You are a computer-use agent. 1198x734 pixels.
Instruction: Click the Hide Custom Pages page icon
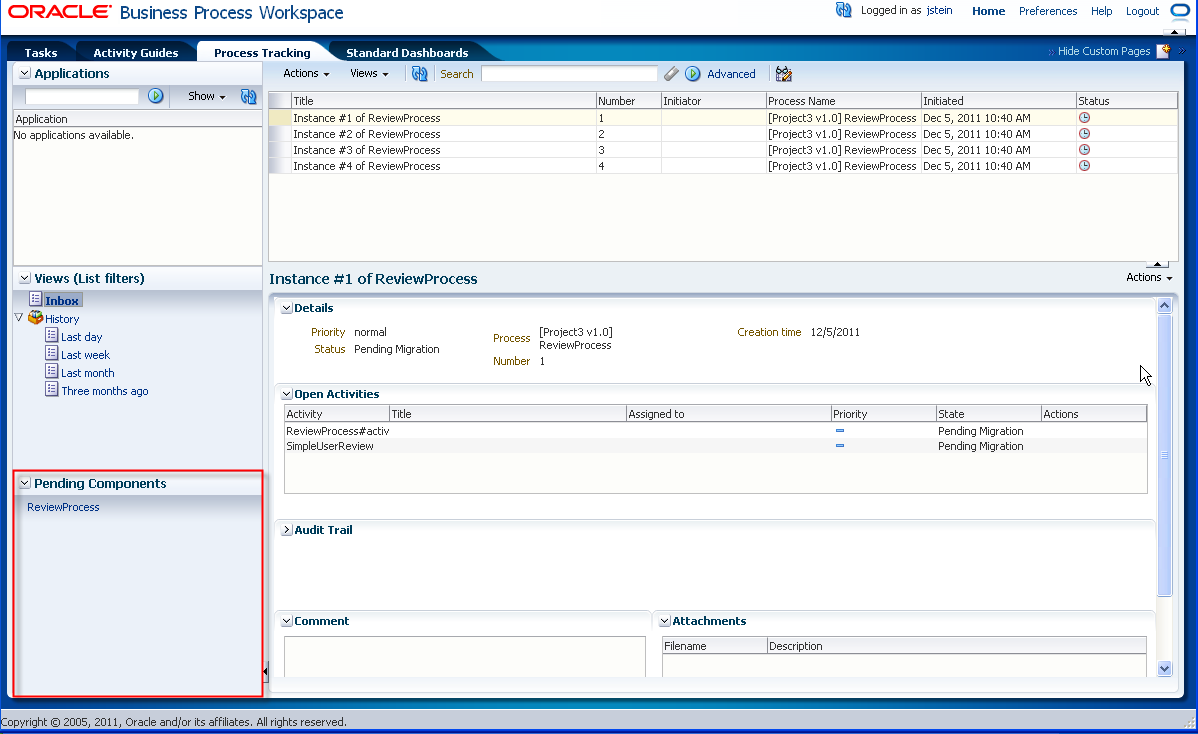(1164, 51)
